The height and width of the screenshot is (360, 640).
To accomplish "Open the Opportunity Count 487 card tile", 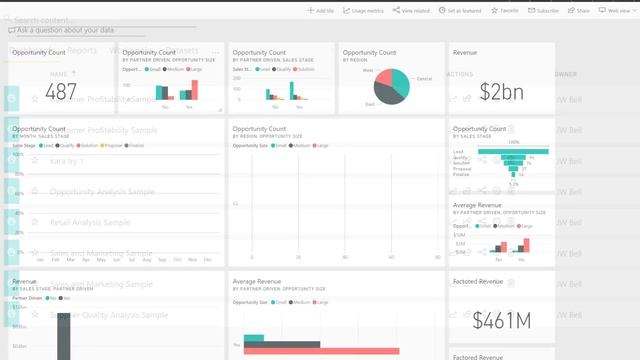I will 61,78.
